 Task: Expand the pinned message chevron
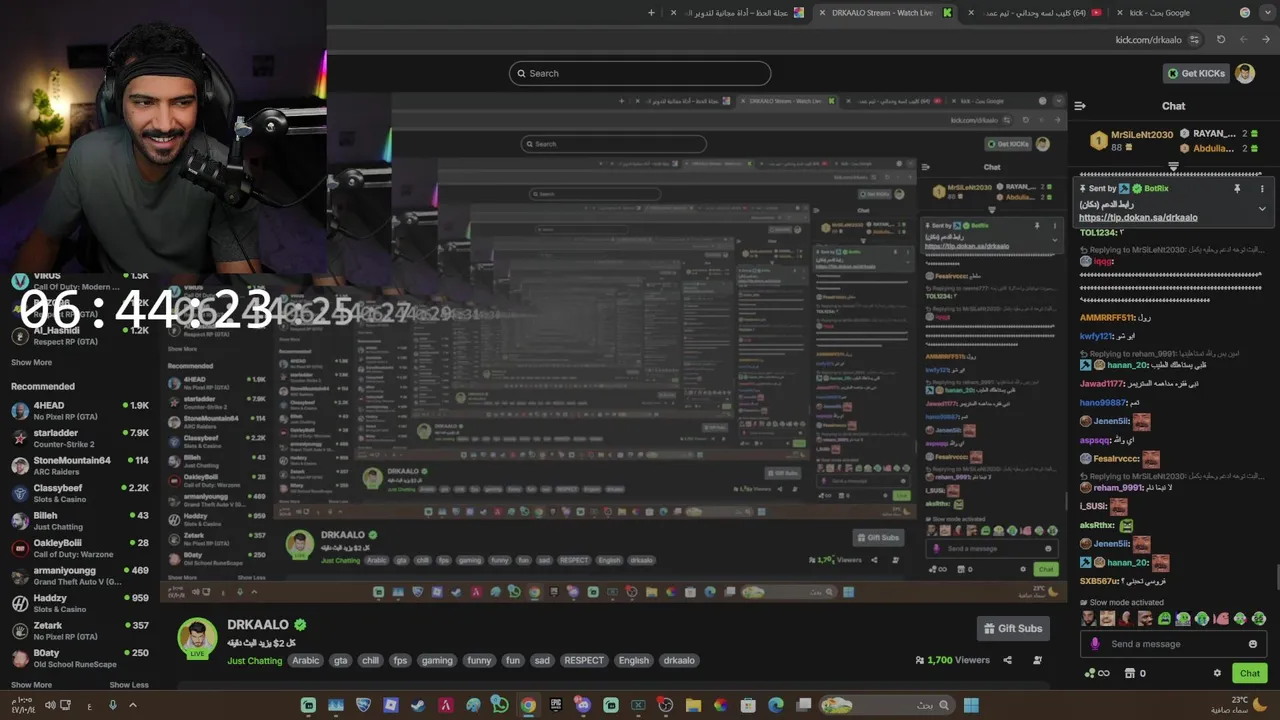coord(1262,209)
